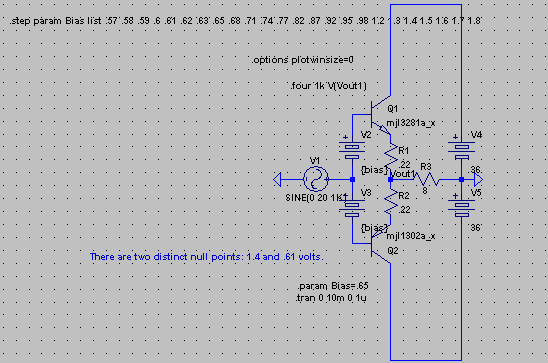
Task: Click the .22 value of R2
Action: pyautogui.click(x=405, y=210)
